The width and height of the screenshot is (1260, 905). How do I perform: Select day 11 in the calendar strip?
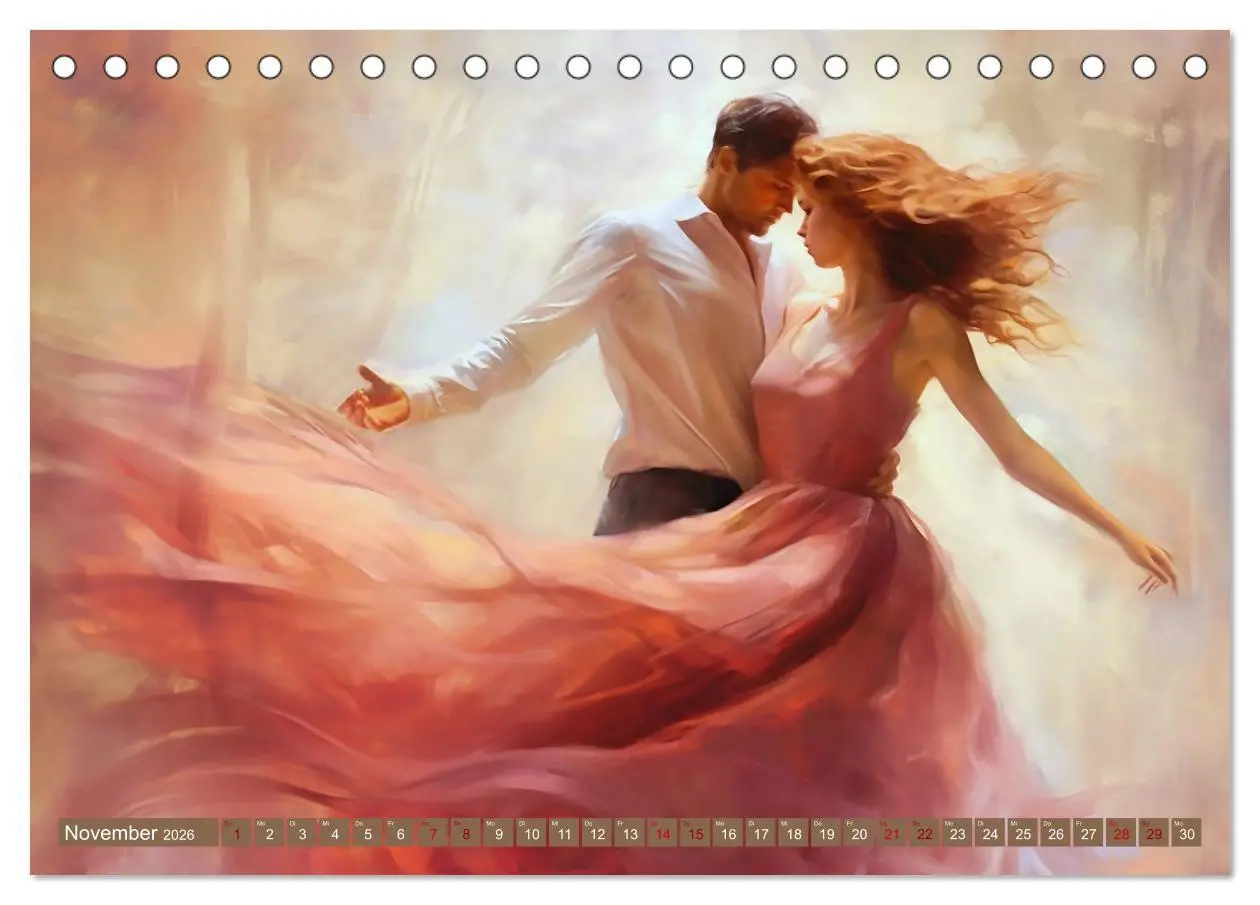[564, 832]
